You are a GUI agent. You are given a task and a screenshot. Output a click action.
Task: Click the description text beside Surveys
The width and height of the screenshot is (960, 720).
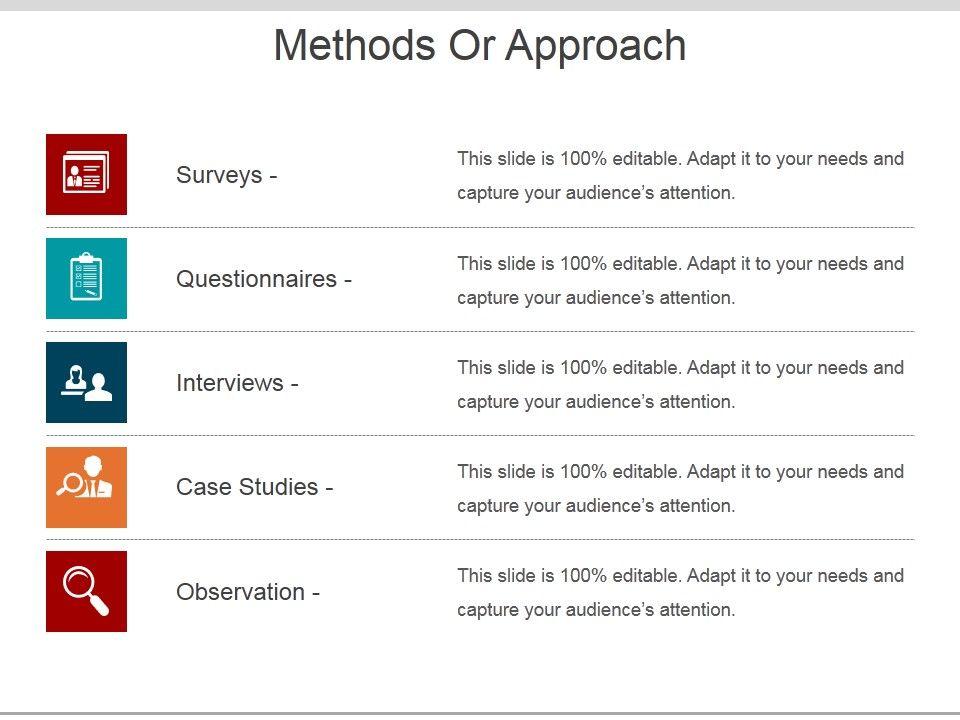click(x=680, y=175)
